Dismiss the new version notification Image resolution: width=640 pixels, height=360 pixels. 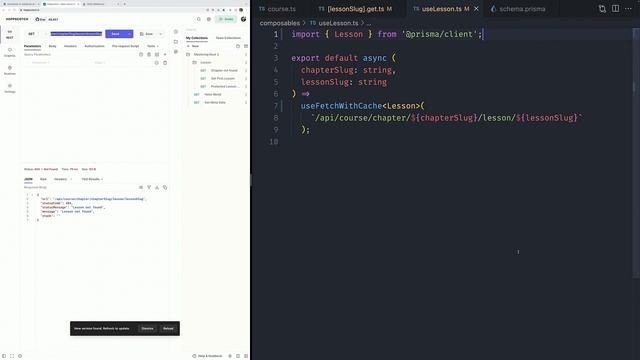pyautogui.click(x=147, y=329)
